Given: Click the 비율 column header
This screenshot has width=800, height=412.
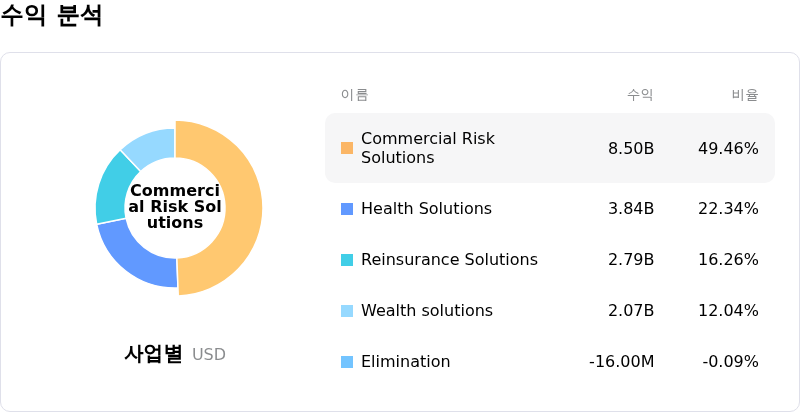Looking at the screenshot, I should [745, 95].
